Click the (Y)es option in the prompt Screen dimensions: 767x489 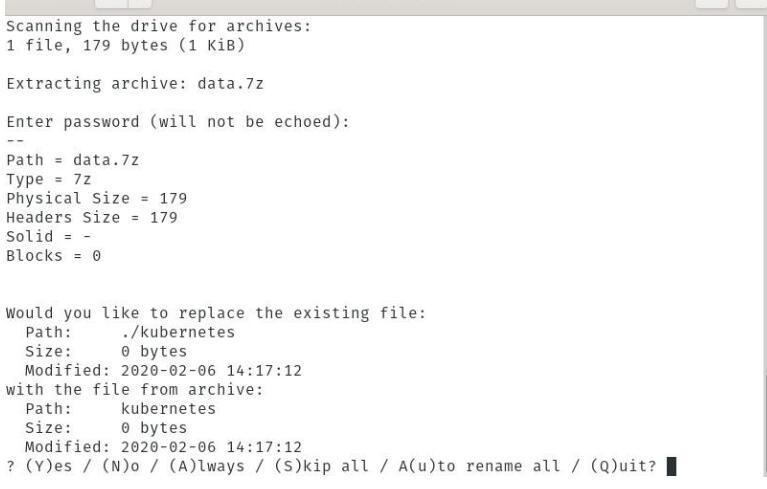[48, 466]
